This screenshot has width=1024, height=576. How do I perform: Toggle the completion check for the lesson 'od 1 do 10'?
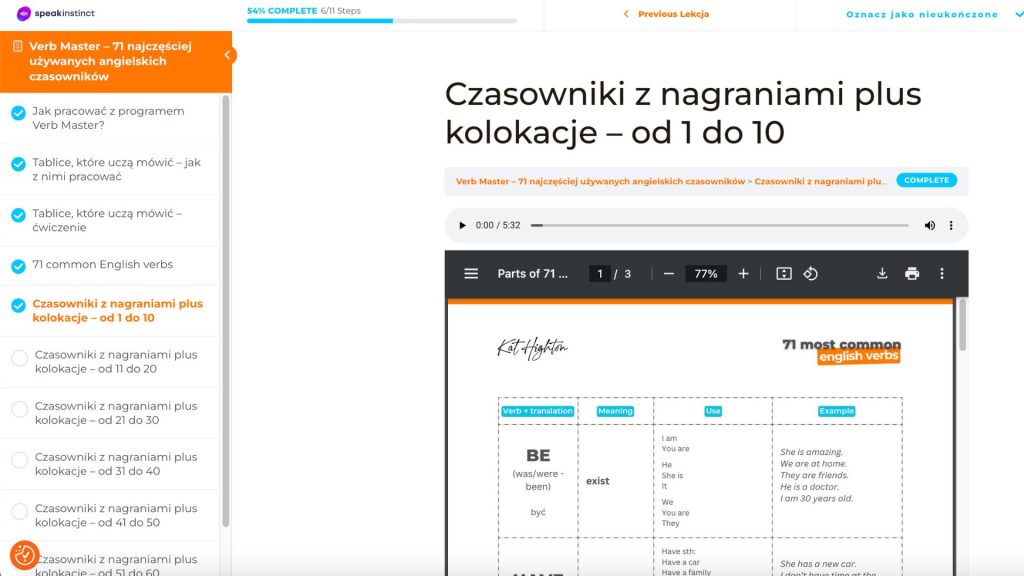pyautogui.click(x=18, y=306)
